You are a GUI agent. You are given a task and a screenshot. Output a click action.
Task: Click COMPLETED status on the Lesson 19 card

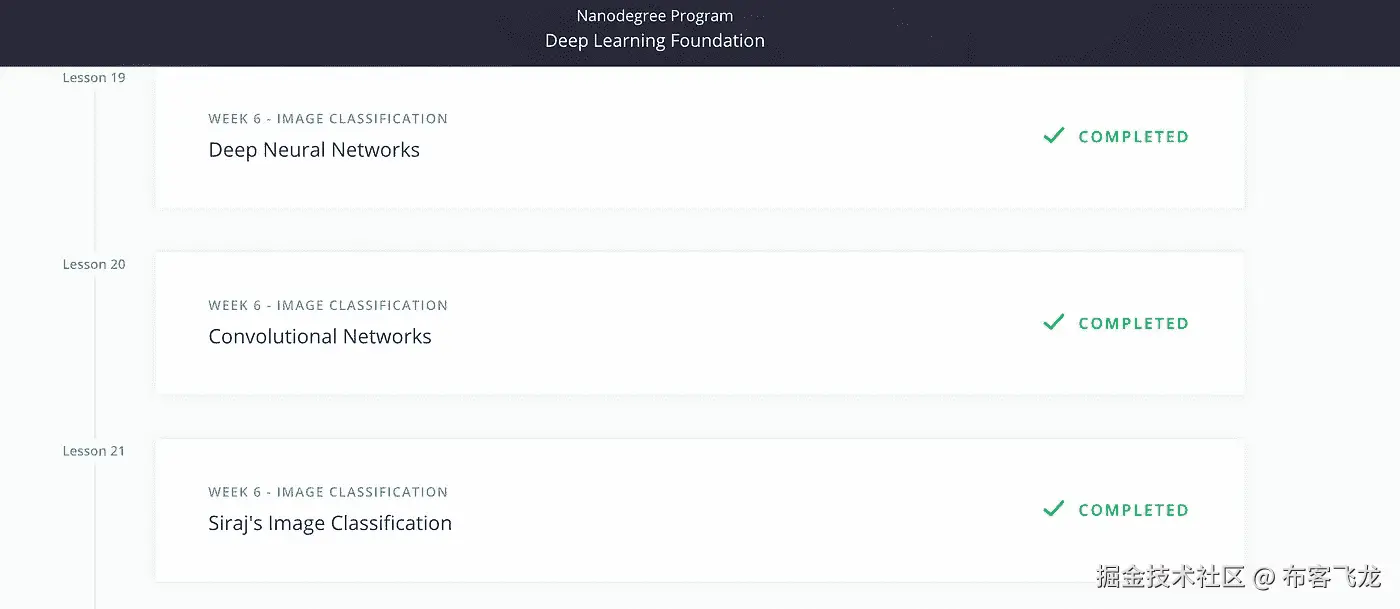click(x=1133, y=137)
